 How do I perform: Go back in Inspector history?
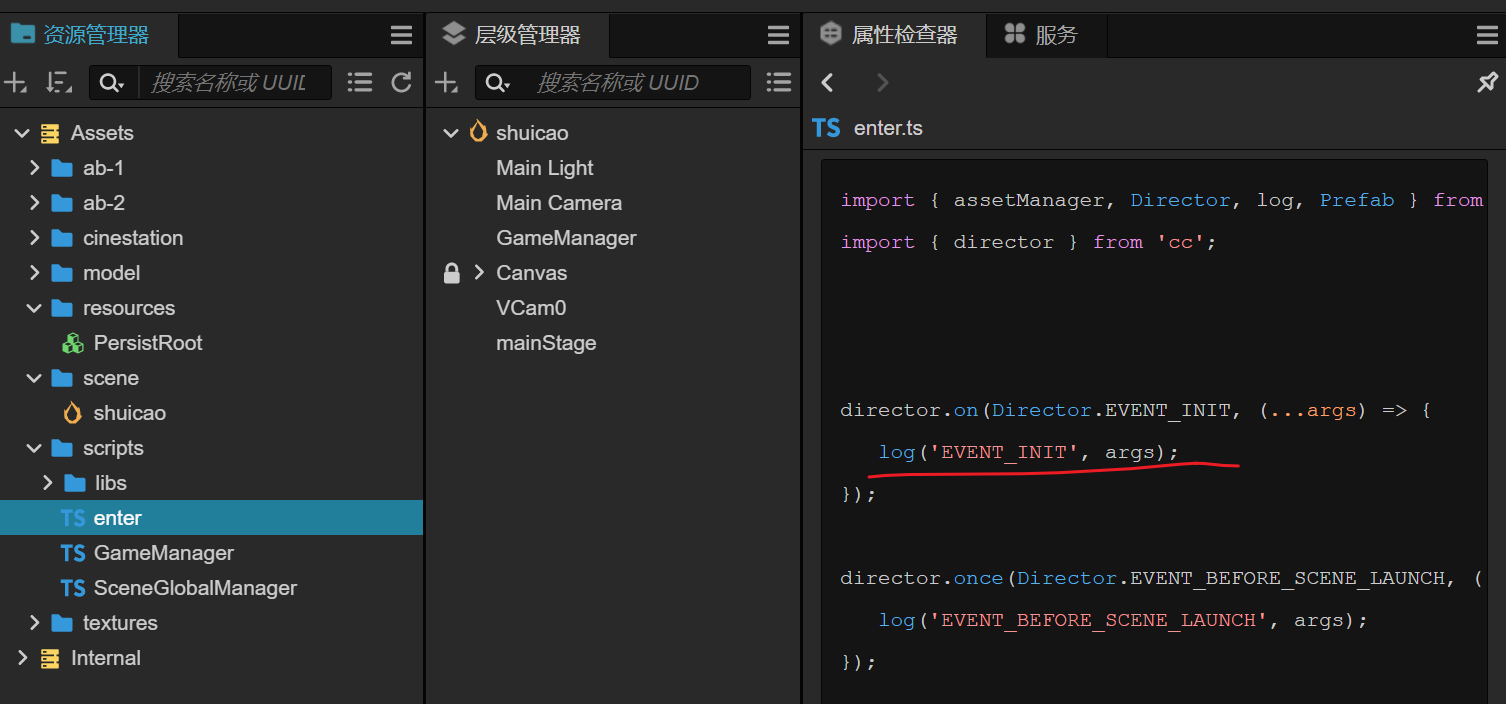828,83
